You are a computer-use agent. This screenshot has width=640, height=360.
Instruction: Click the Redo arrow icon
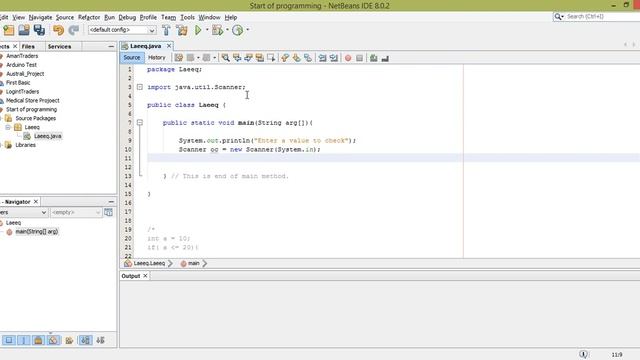click(x=73, y=30)
